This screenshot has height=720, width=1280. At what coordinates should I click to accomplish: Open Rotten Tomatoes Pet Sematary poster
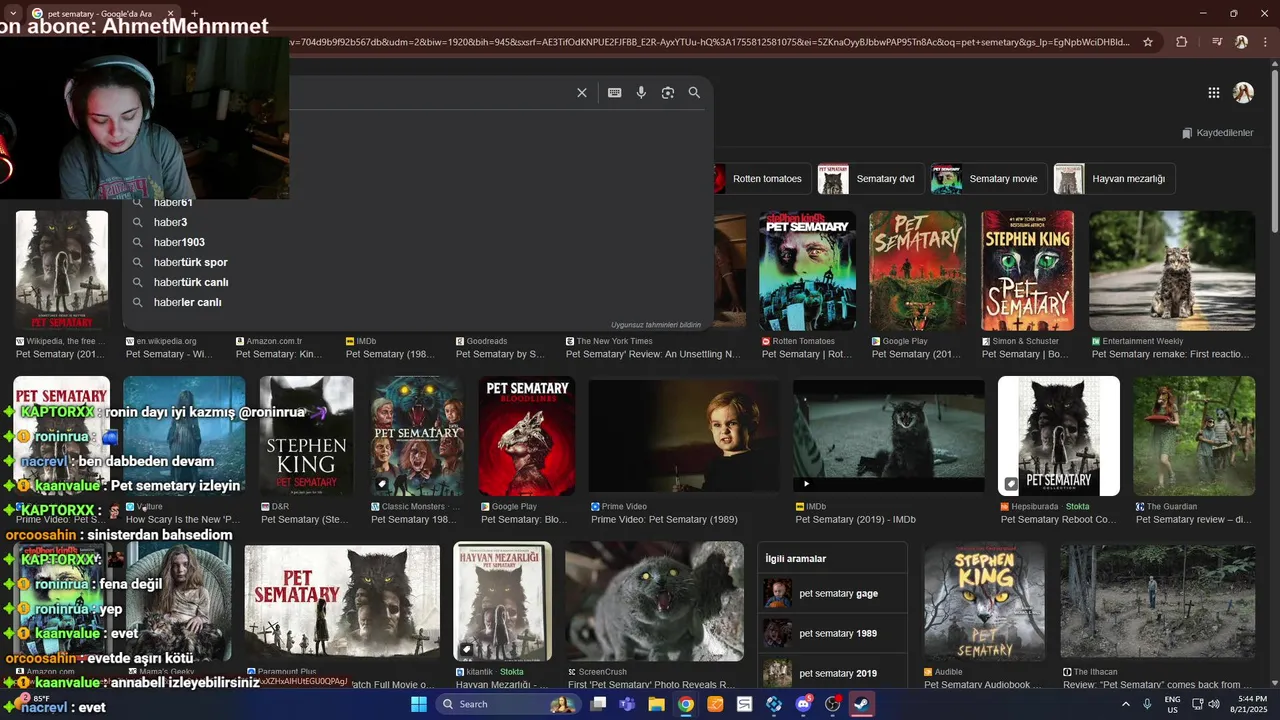(807, 270)
